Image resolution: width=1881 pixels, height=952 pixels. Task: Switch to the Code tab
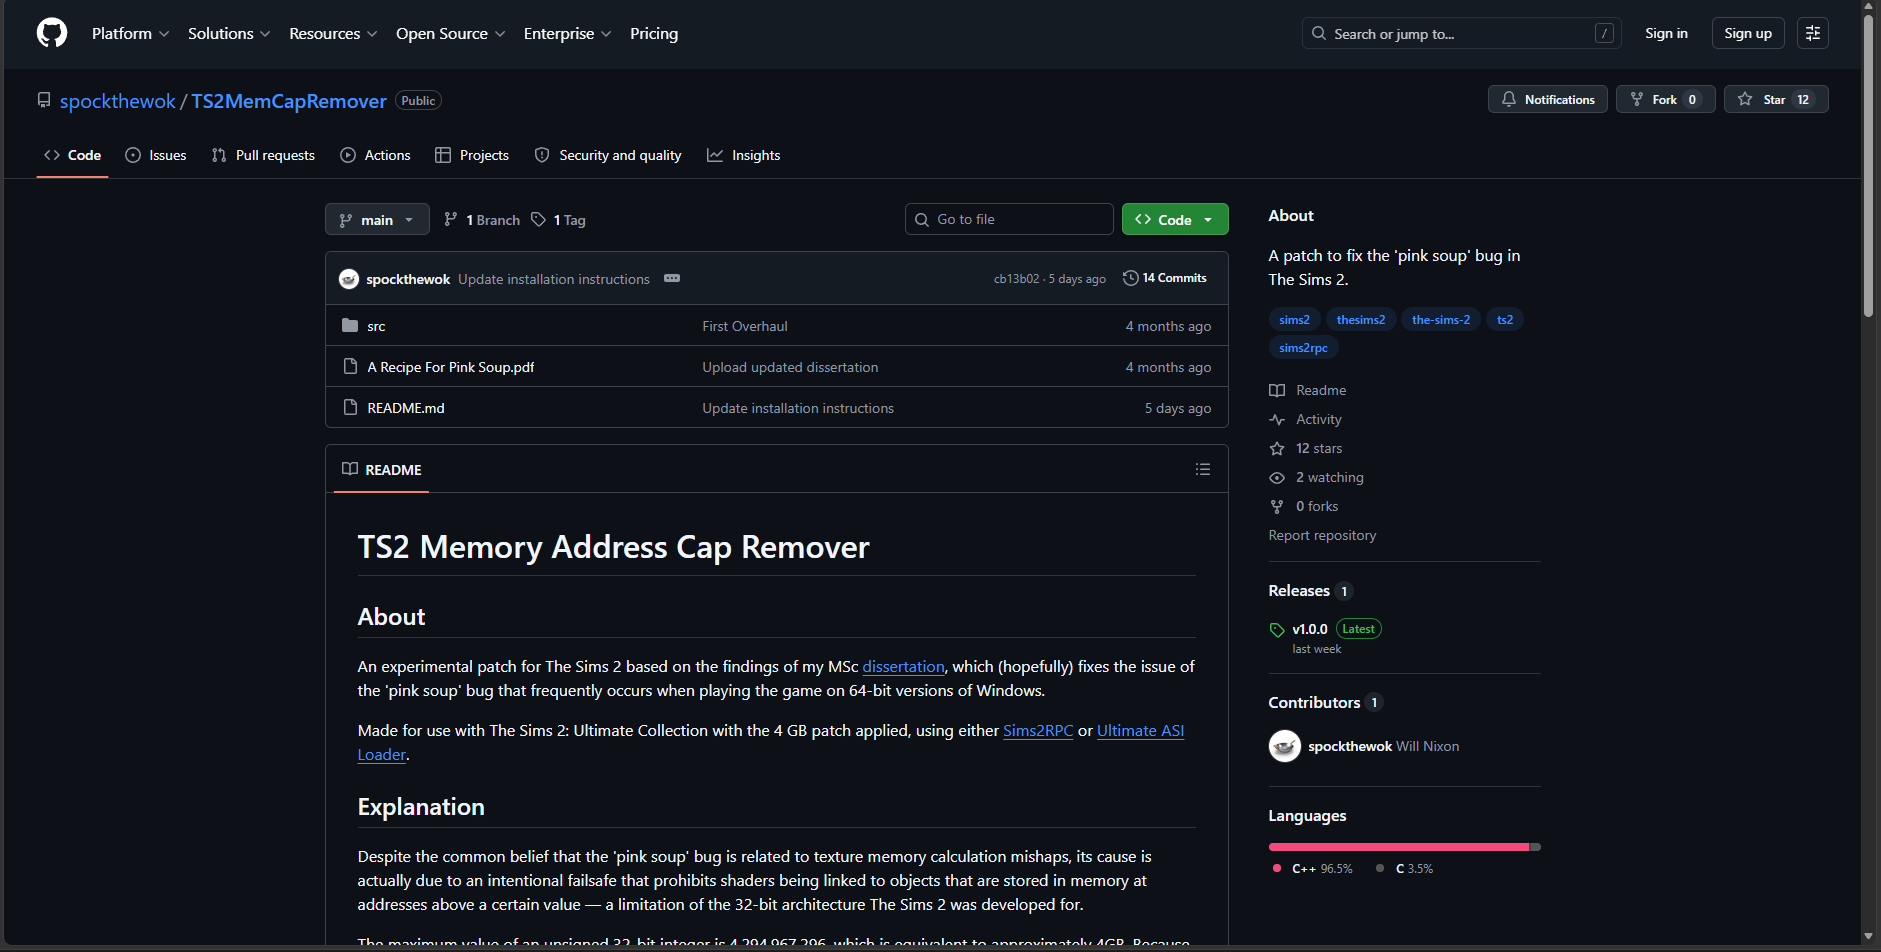click(x=72, y=155)
